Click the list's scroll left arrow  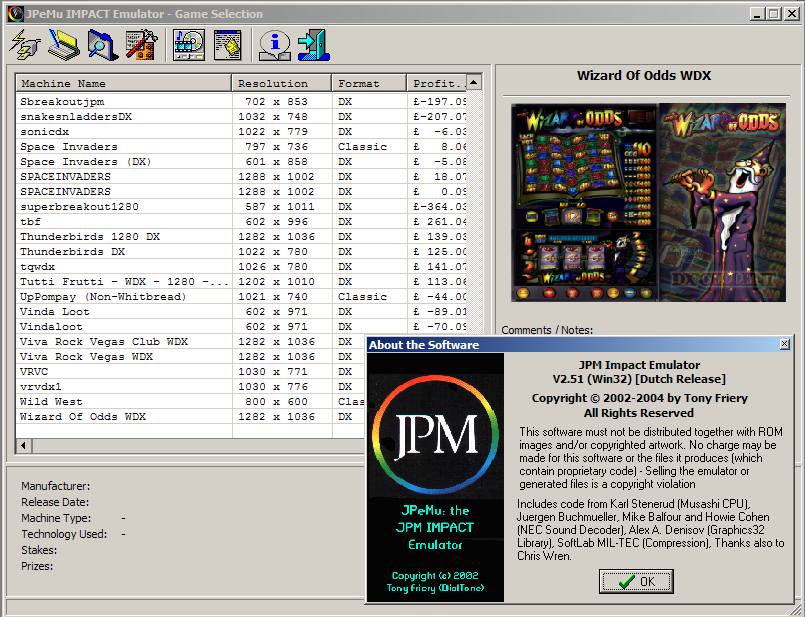[24, 446]
